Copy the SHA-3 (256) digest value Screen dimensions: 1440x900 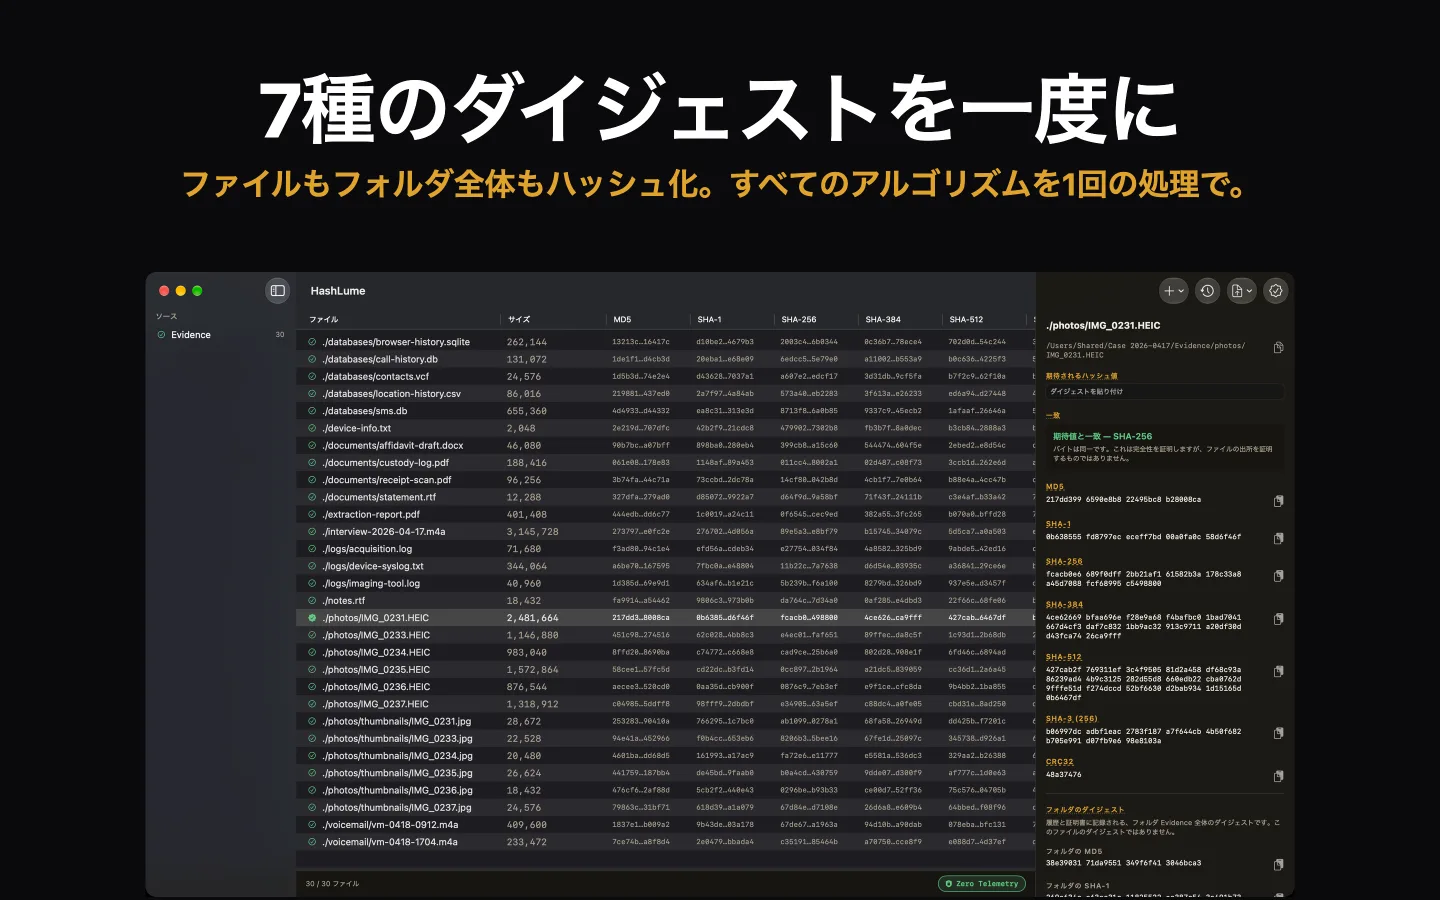(1278, 733)
